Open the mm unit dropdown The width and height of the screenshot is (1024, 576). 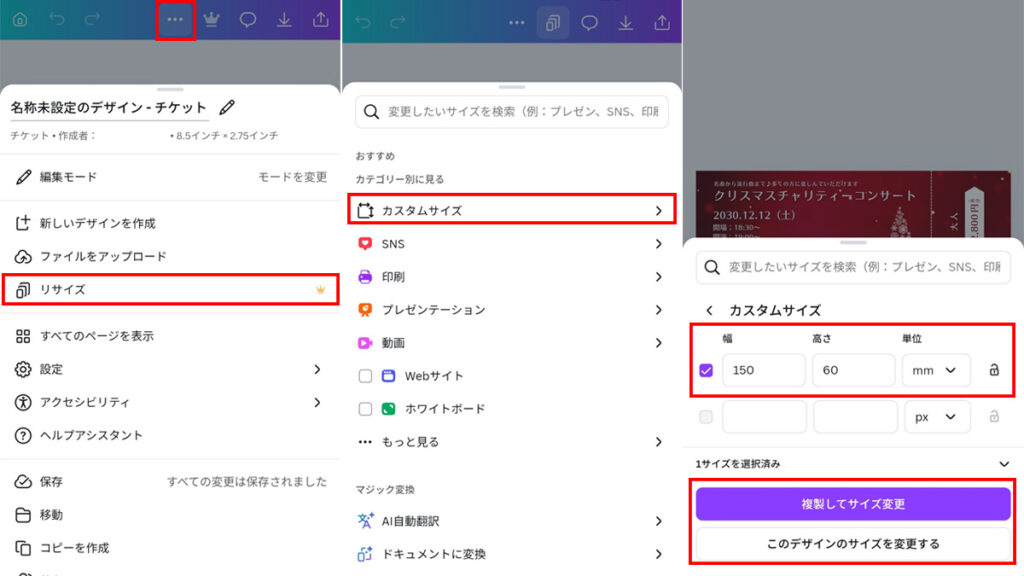[x=936, y=370]
